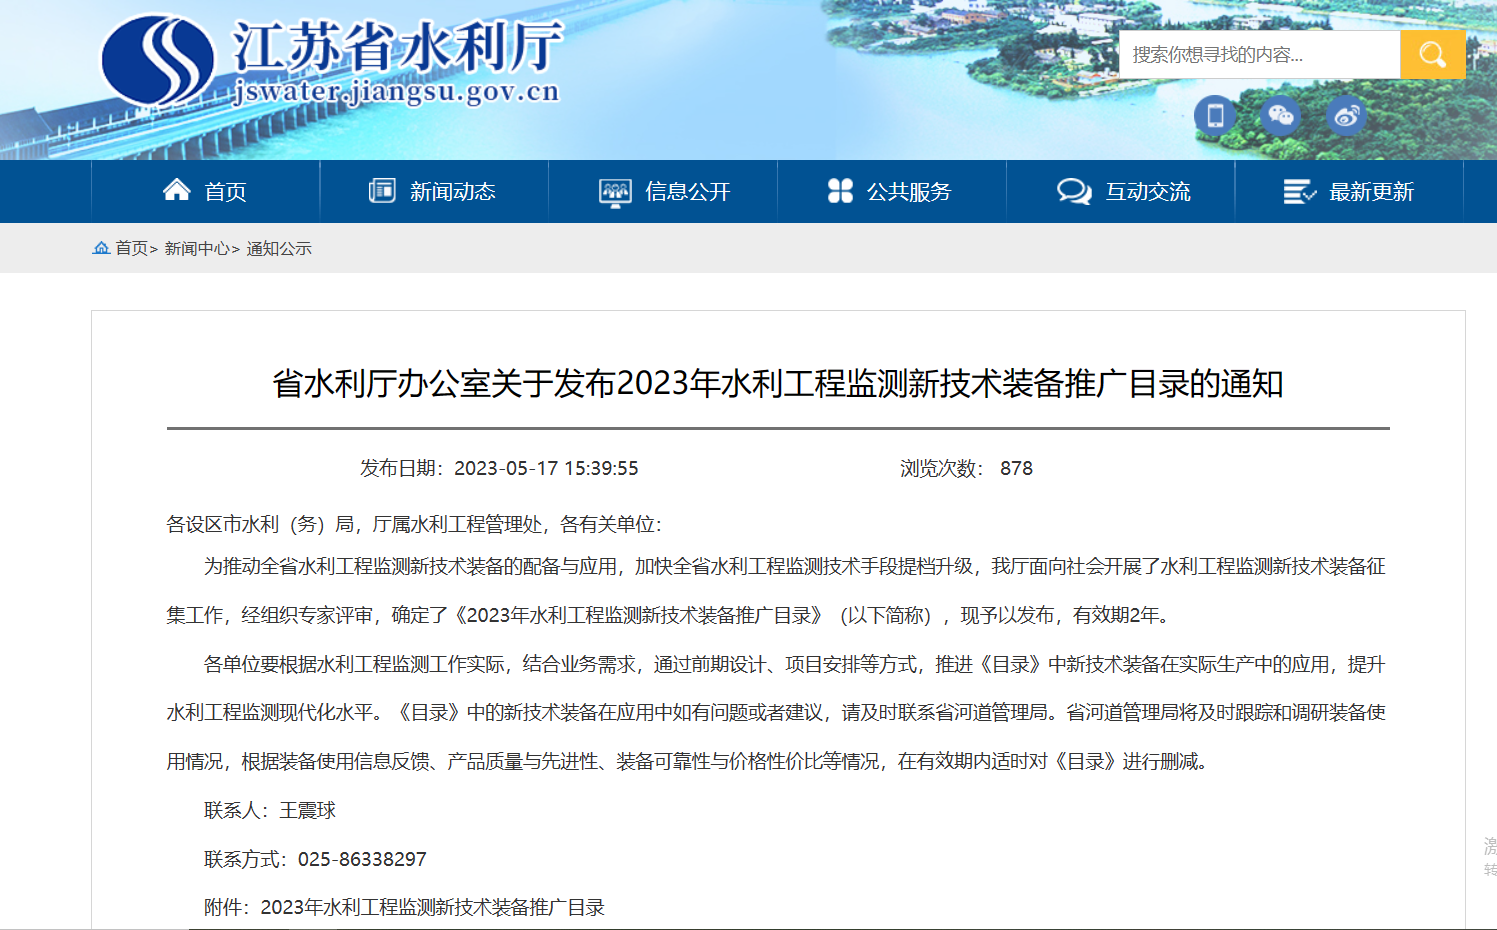Viewport: 1497px width, 930px height.
Task: Click the 通知公示 breadcrumb link
Action: tap(279, 248)
